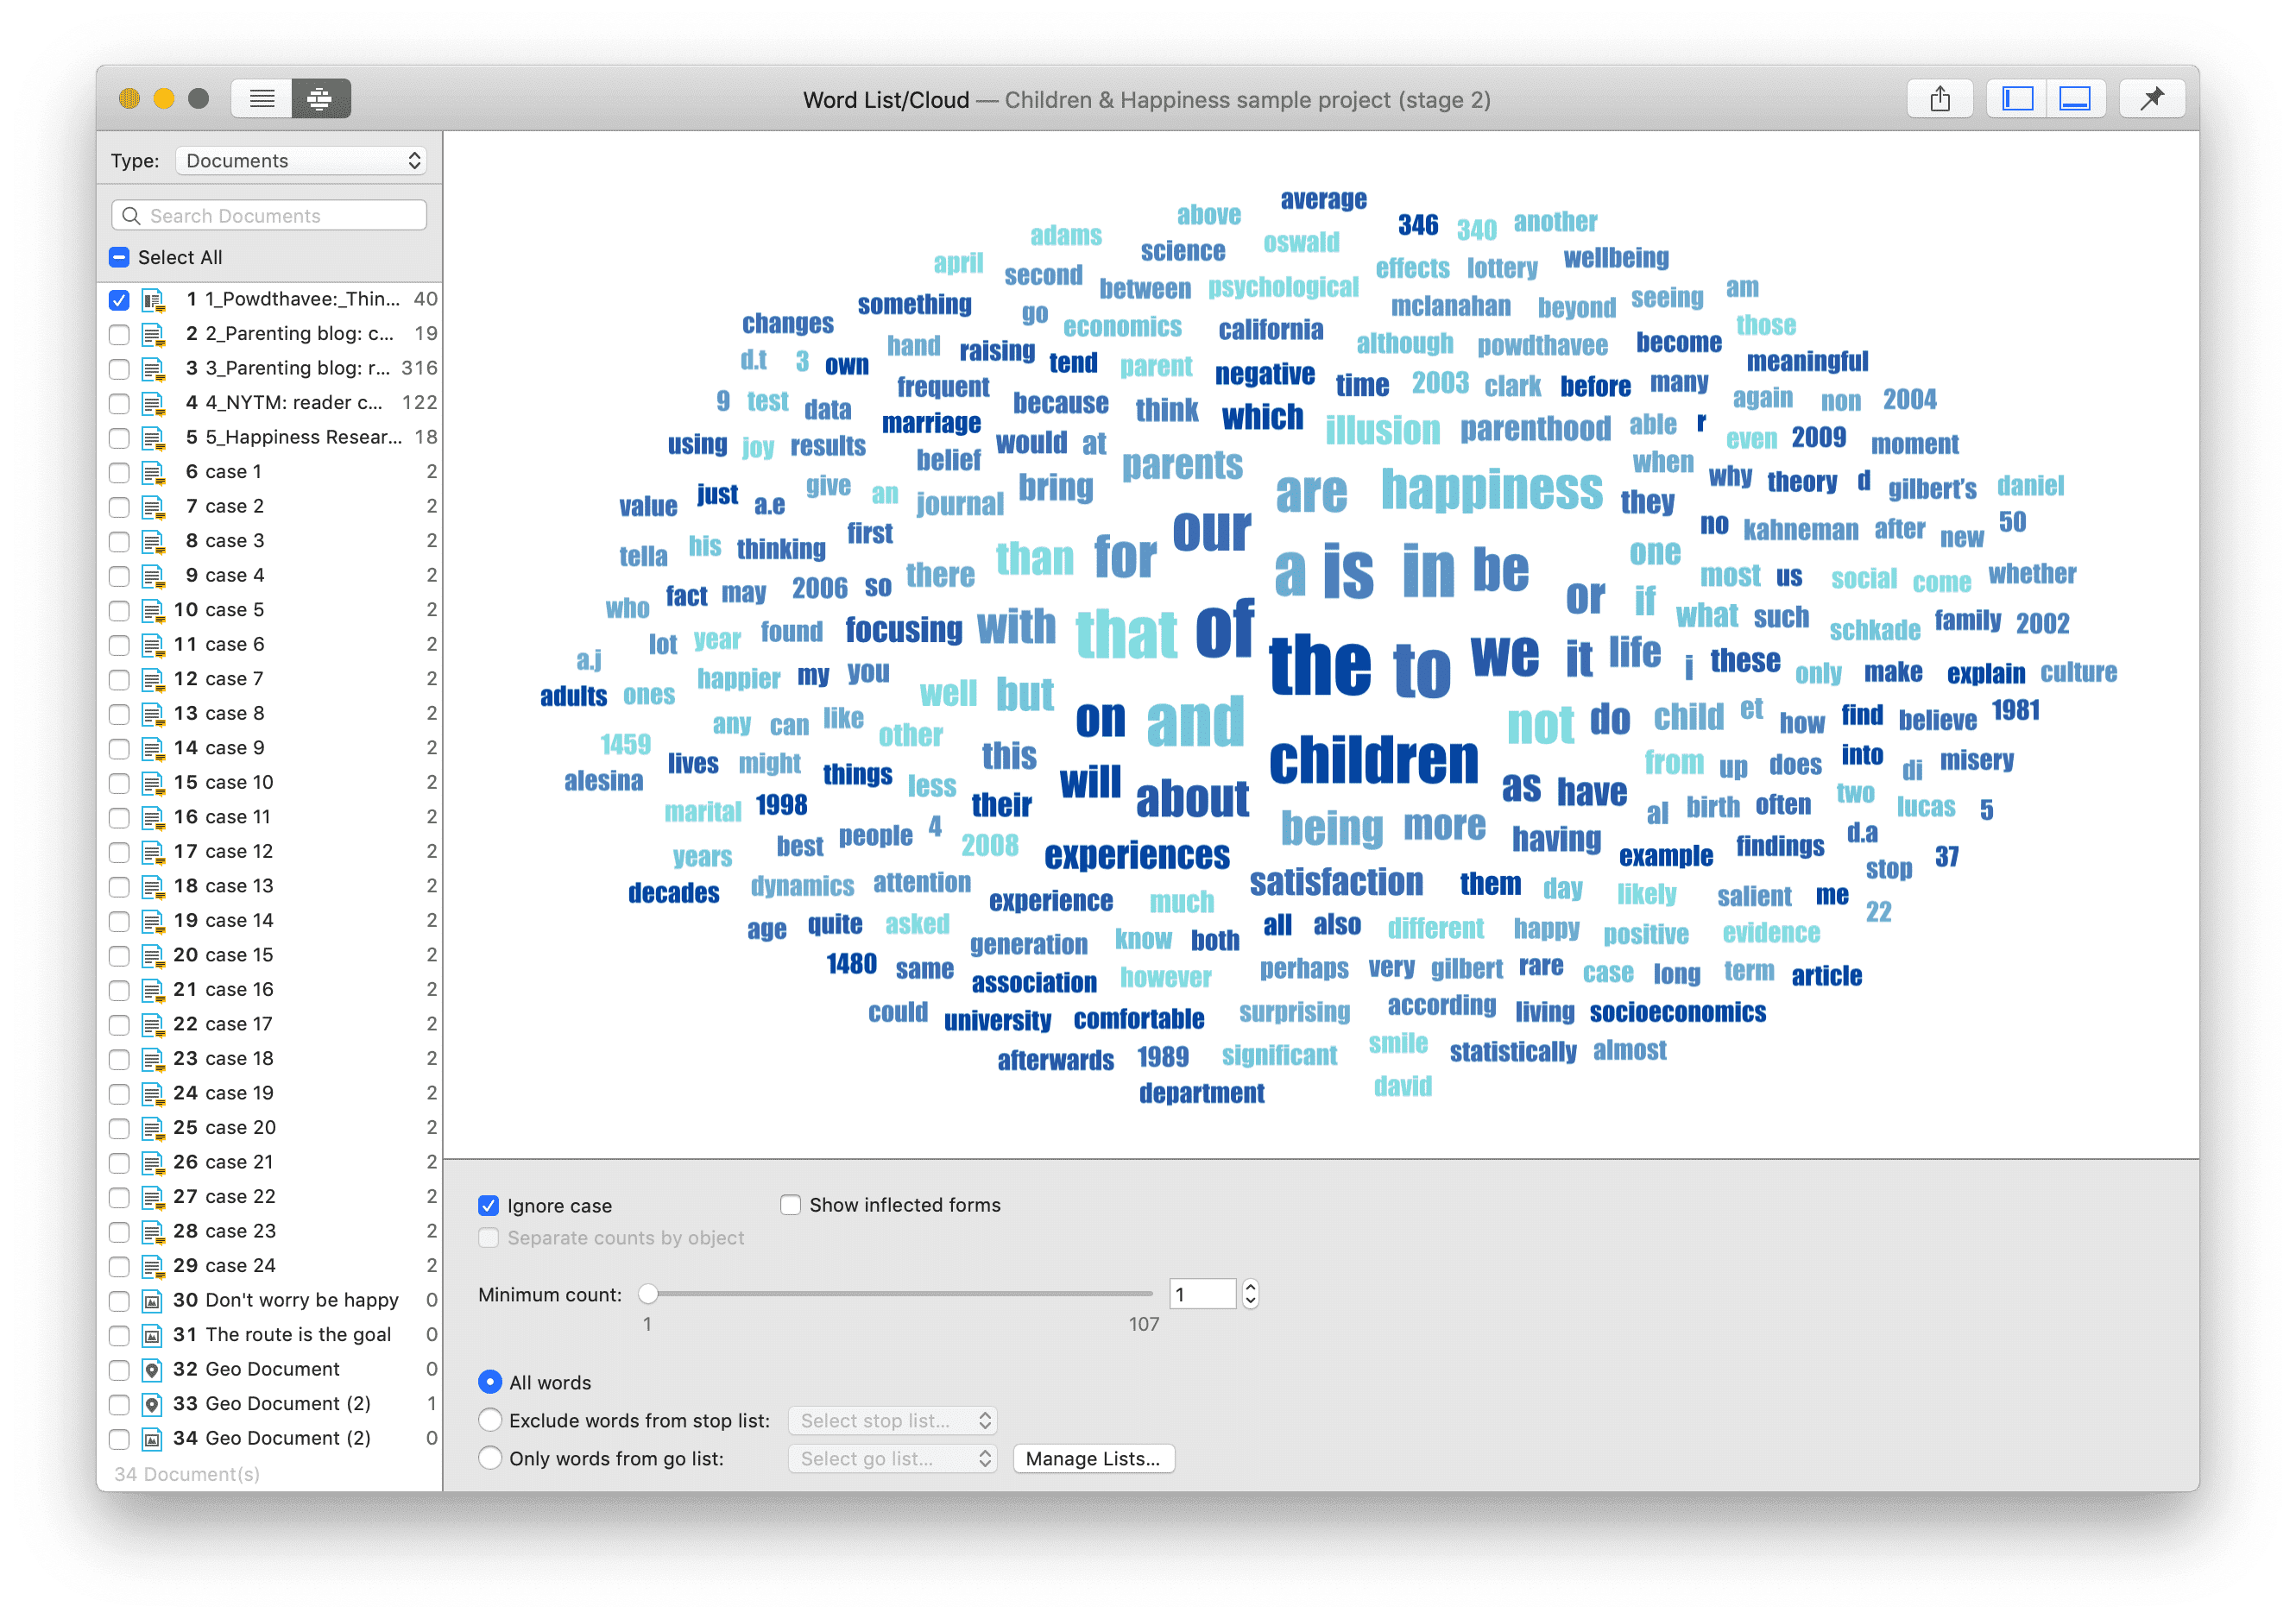Click the word 'department' in the cloud
Image resolution: width=2296 pixels, height=1619 pixels.
1201,1094
